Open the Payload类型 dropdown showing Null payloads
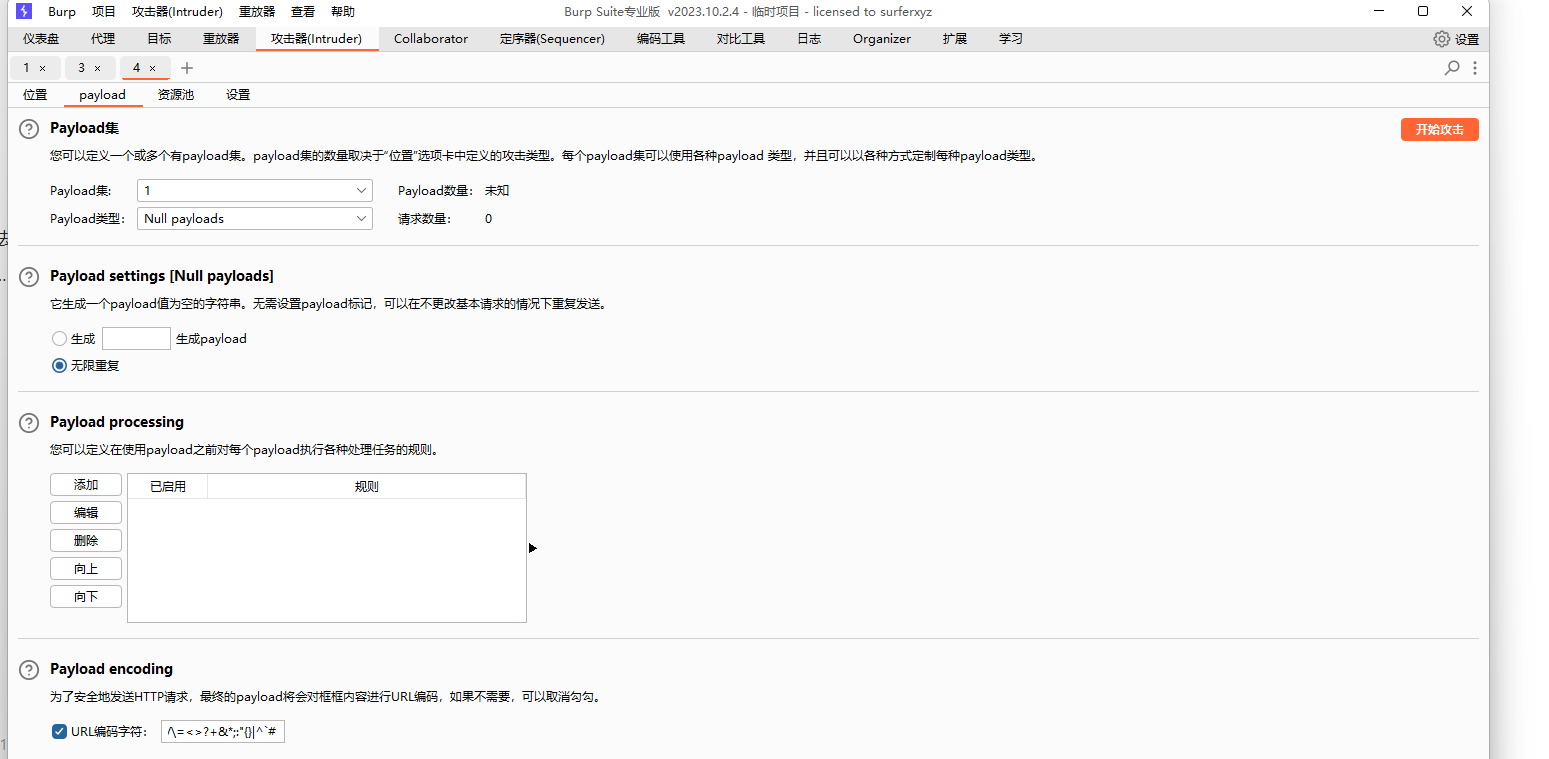1549x759 pixels. (255, 219)
